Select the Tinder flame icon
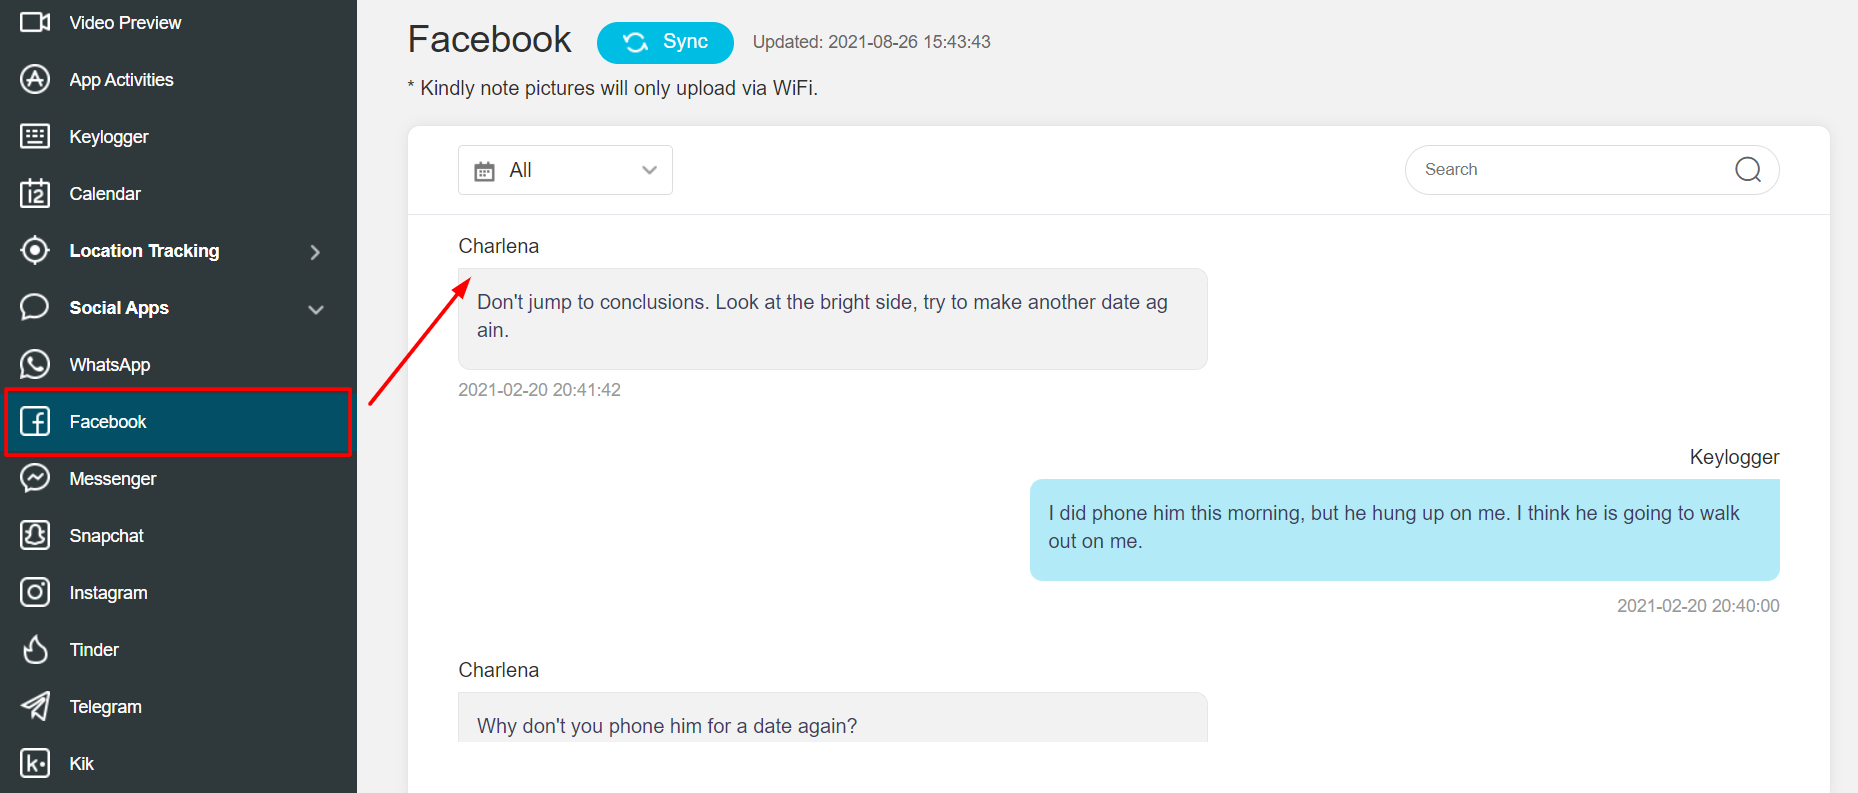Screen dimensions: 1858x793 (35, 649)
